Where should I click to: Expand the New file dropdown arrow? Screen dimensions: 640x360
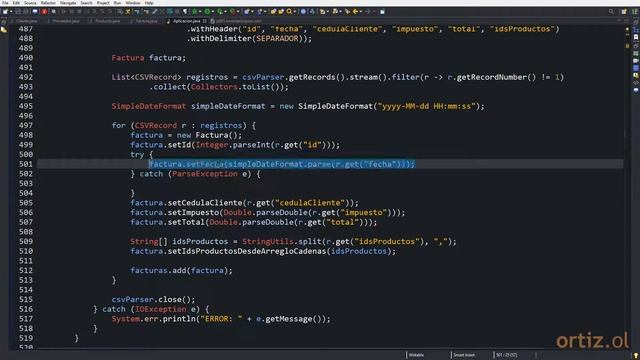point(11,11)
